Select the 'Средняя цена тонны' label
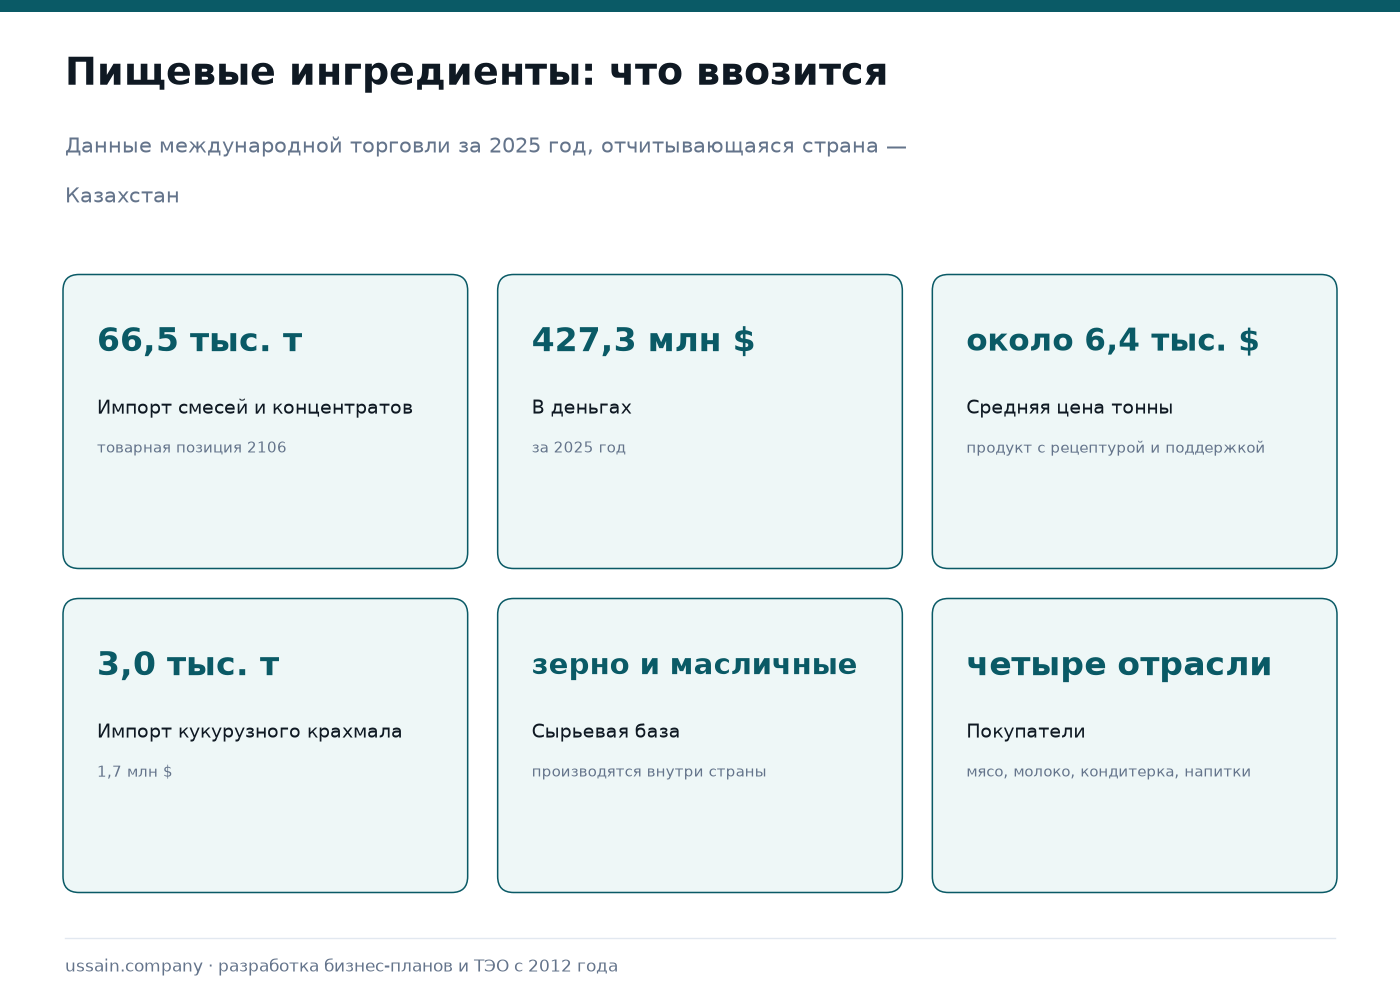The width and height of the screenshot is (1400, 1000). pos(1070,407)
